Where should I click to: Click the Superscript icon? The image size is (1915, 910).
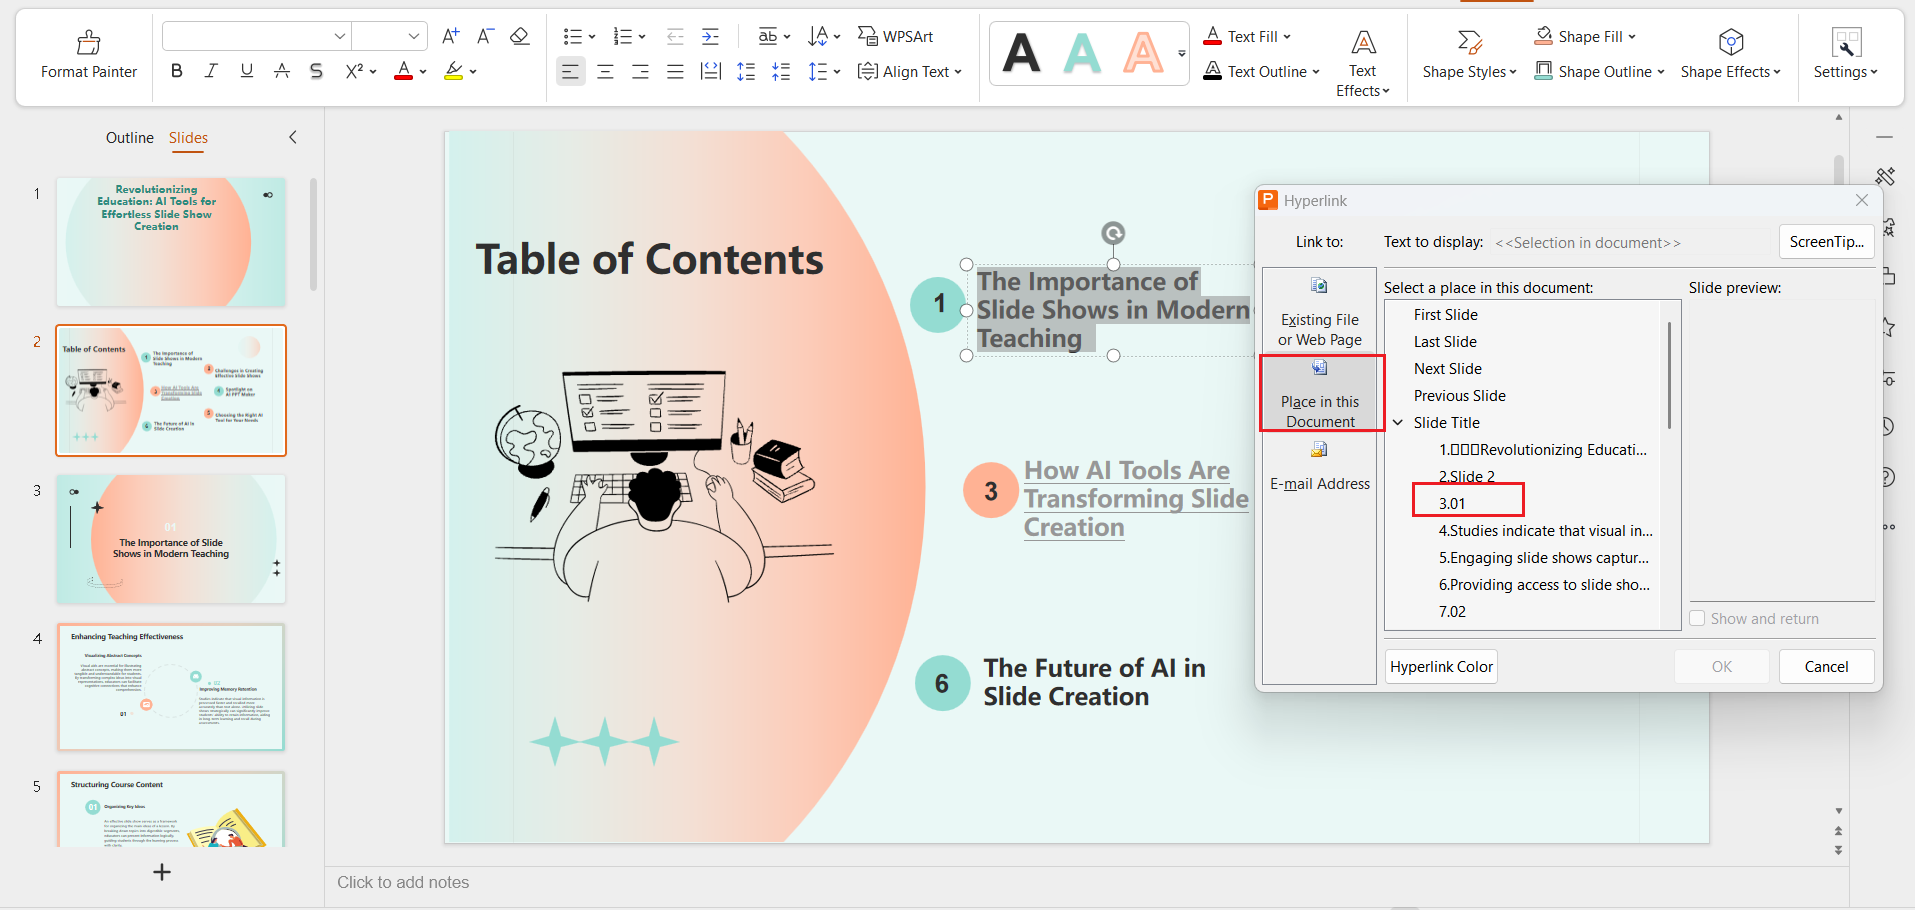point(354,70)
